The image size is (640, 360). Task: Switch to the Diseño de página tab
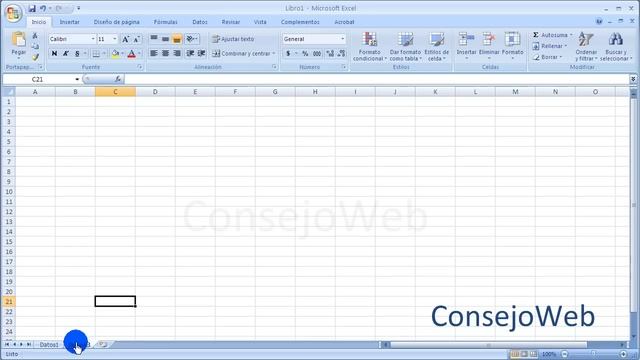tap(116, 22)
